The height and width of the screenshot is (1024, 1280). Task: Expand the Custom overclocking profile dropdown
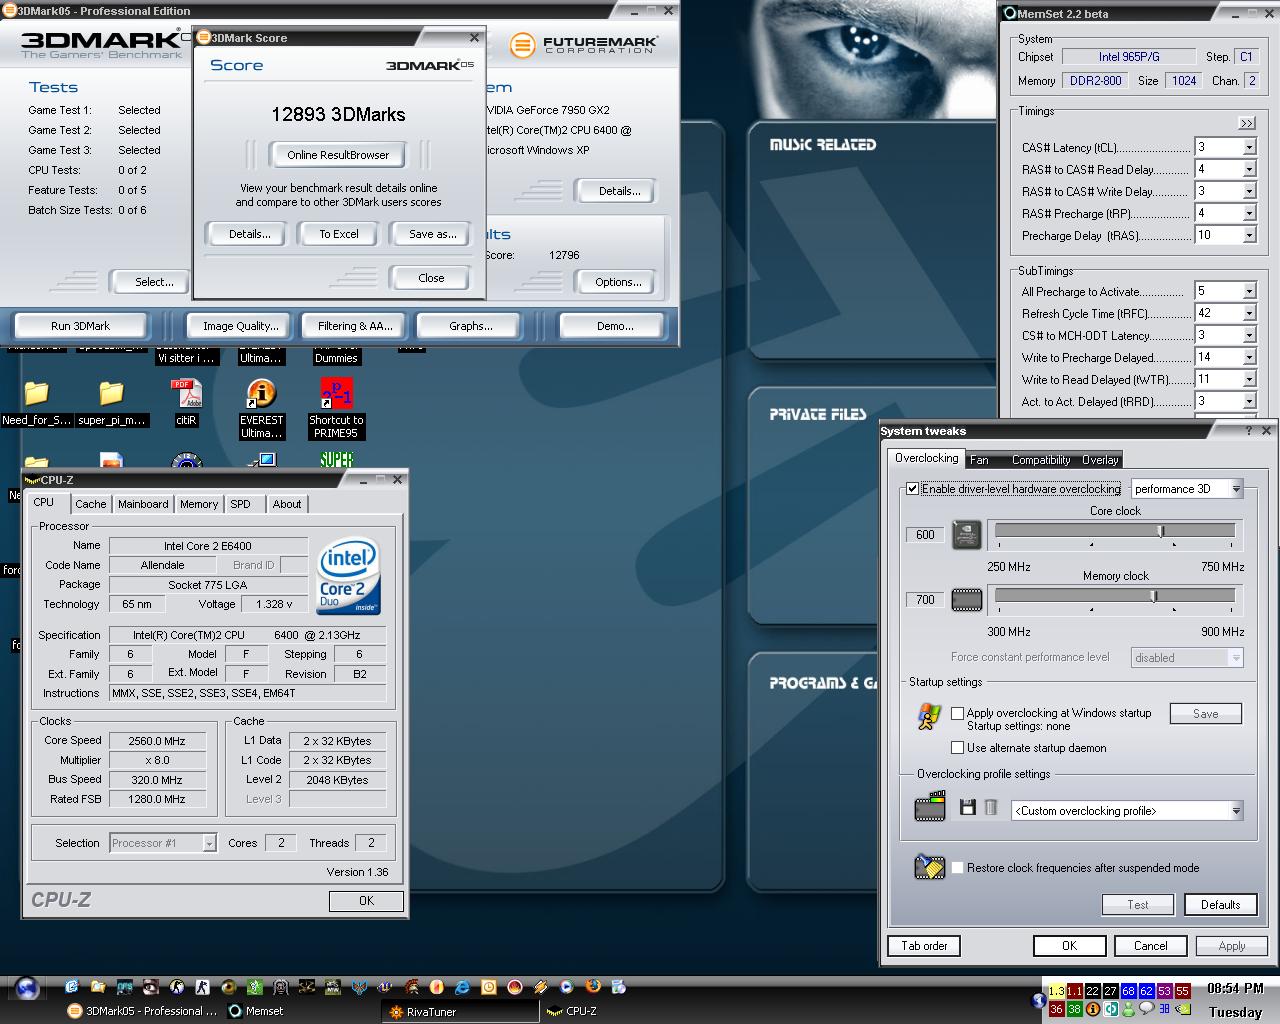[1236, 811]
